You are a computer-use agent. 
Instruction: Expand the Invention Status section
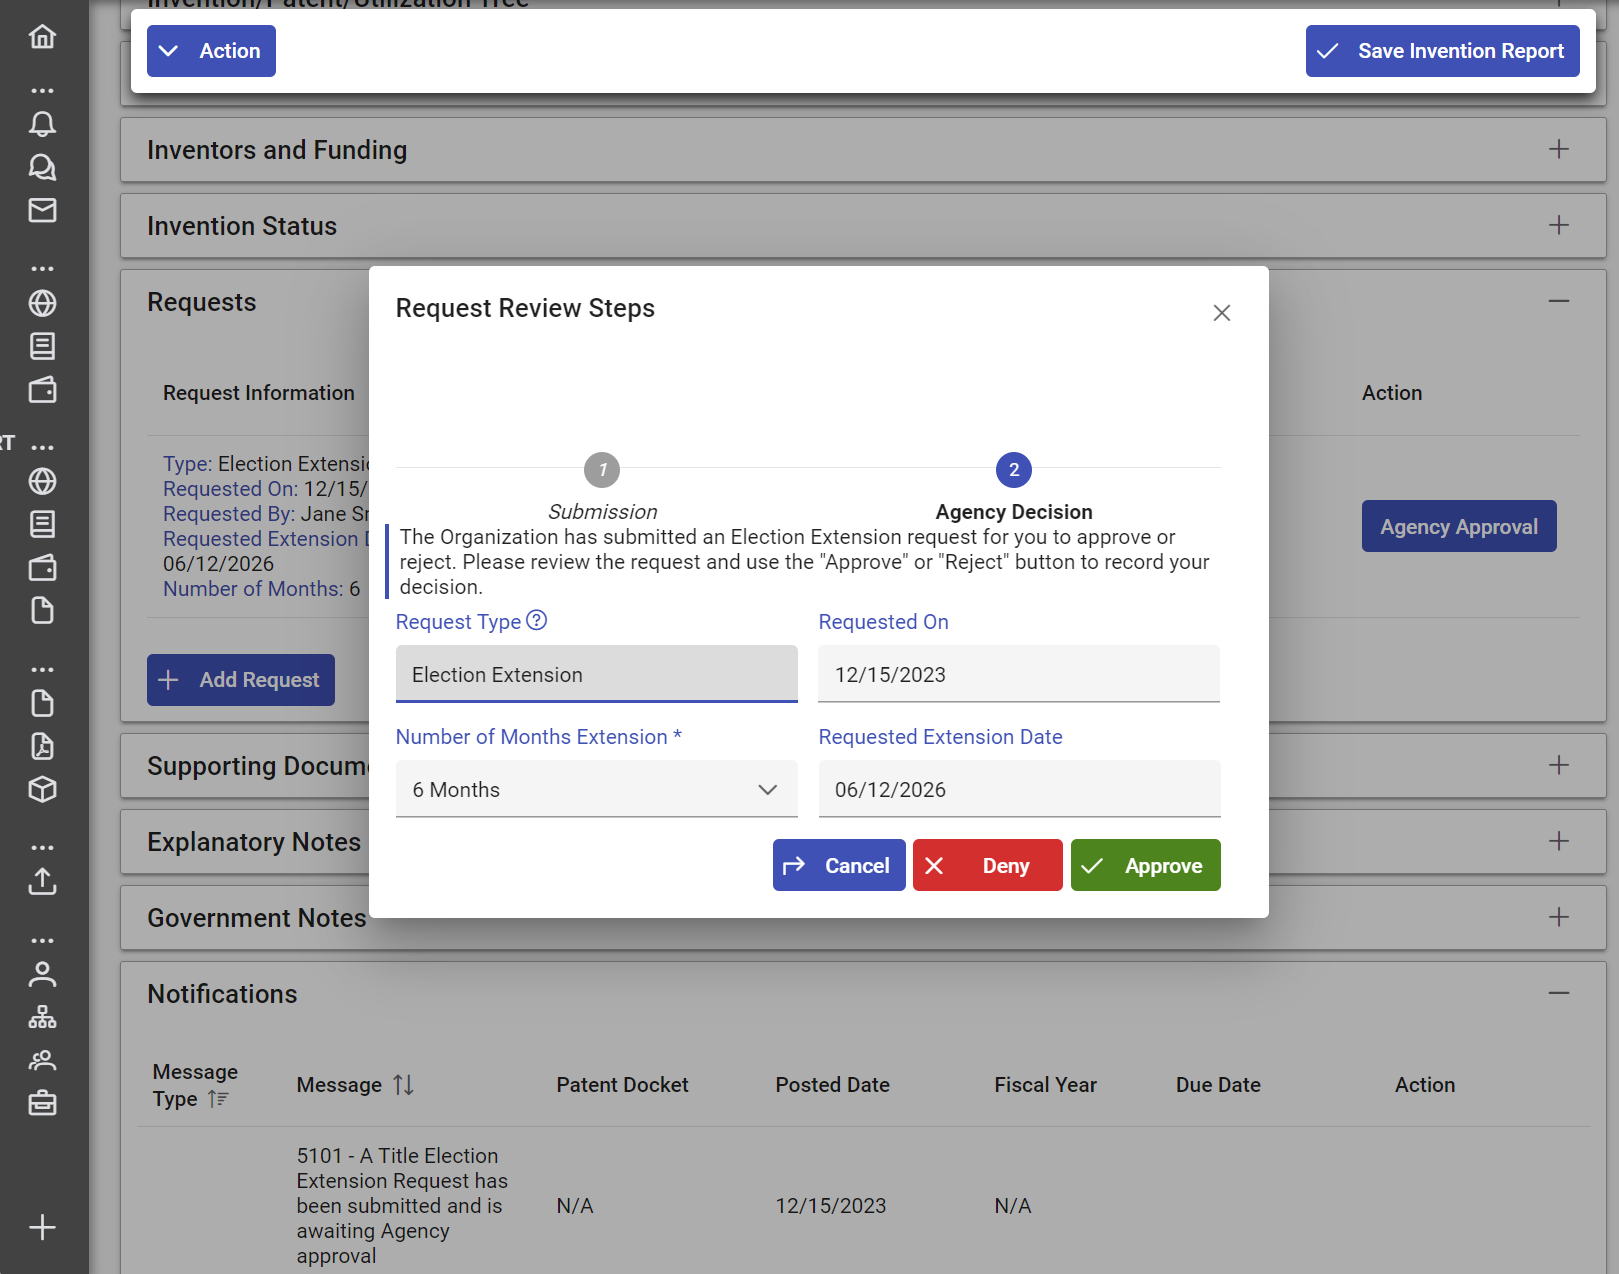[1558, 226]
